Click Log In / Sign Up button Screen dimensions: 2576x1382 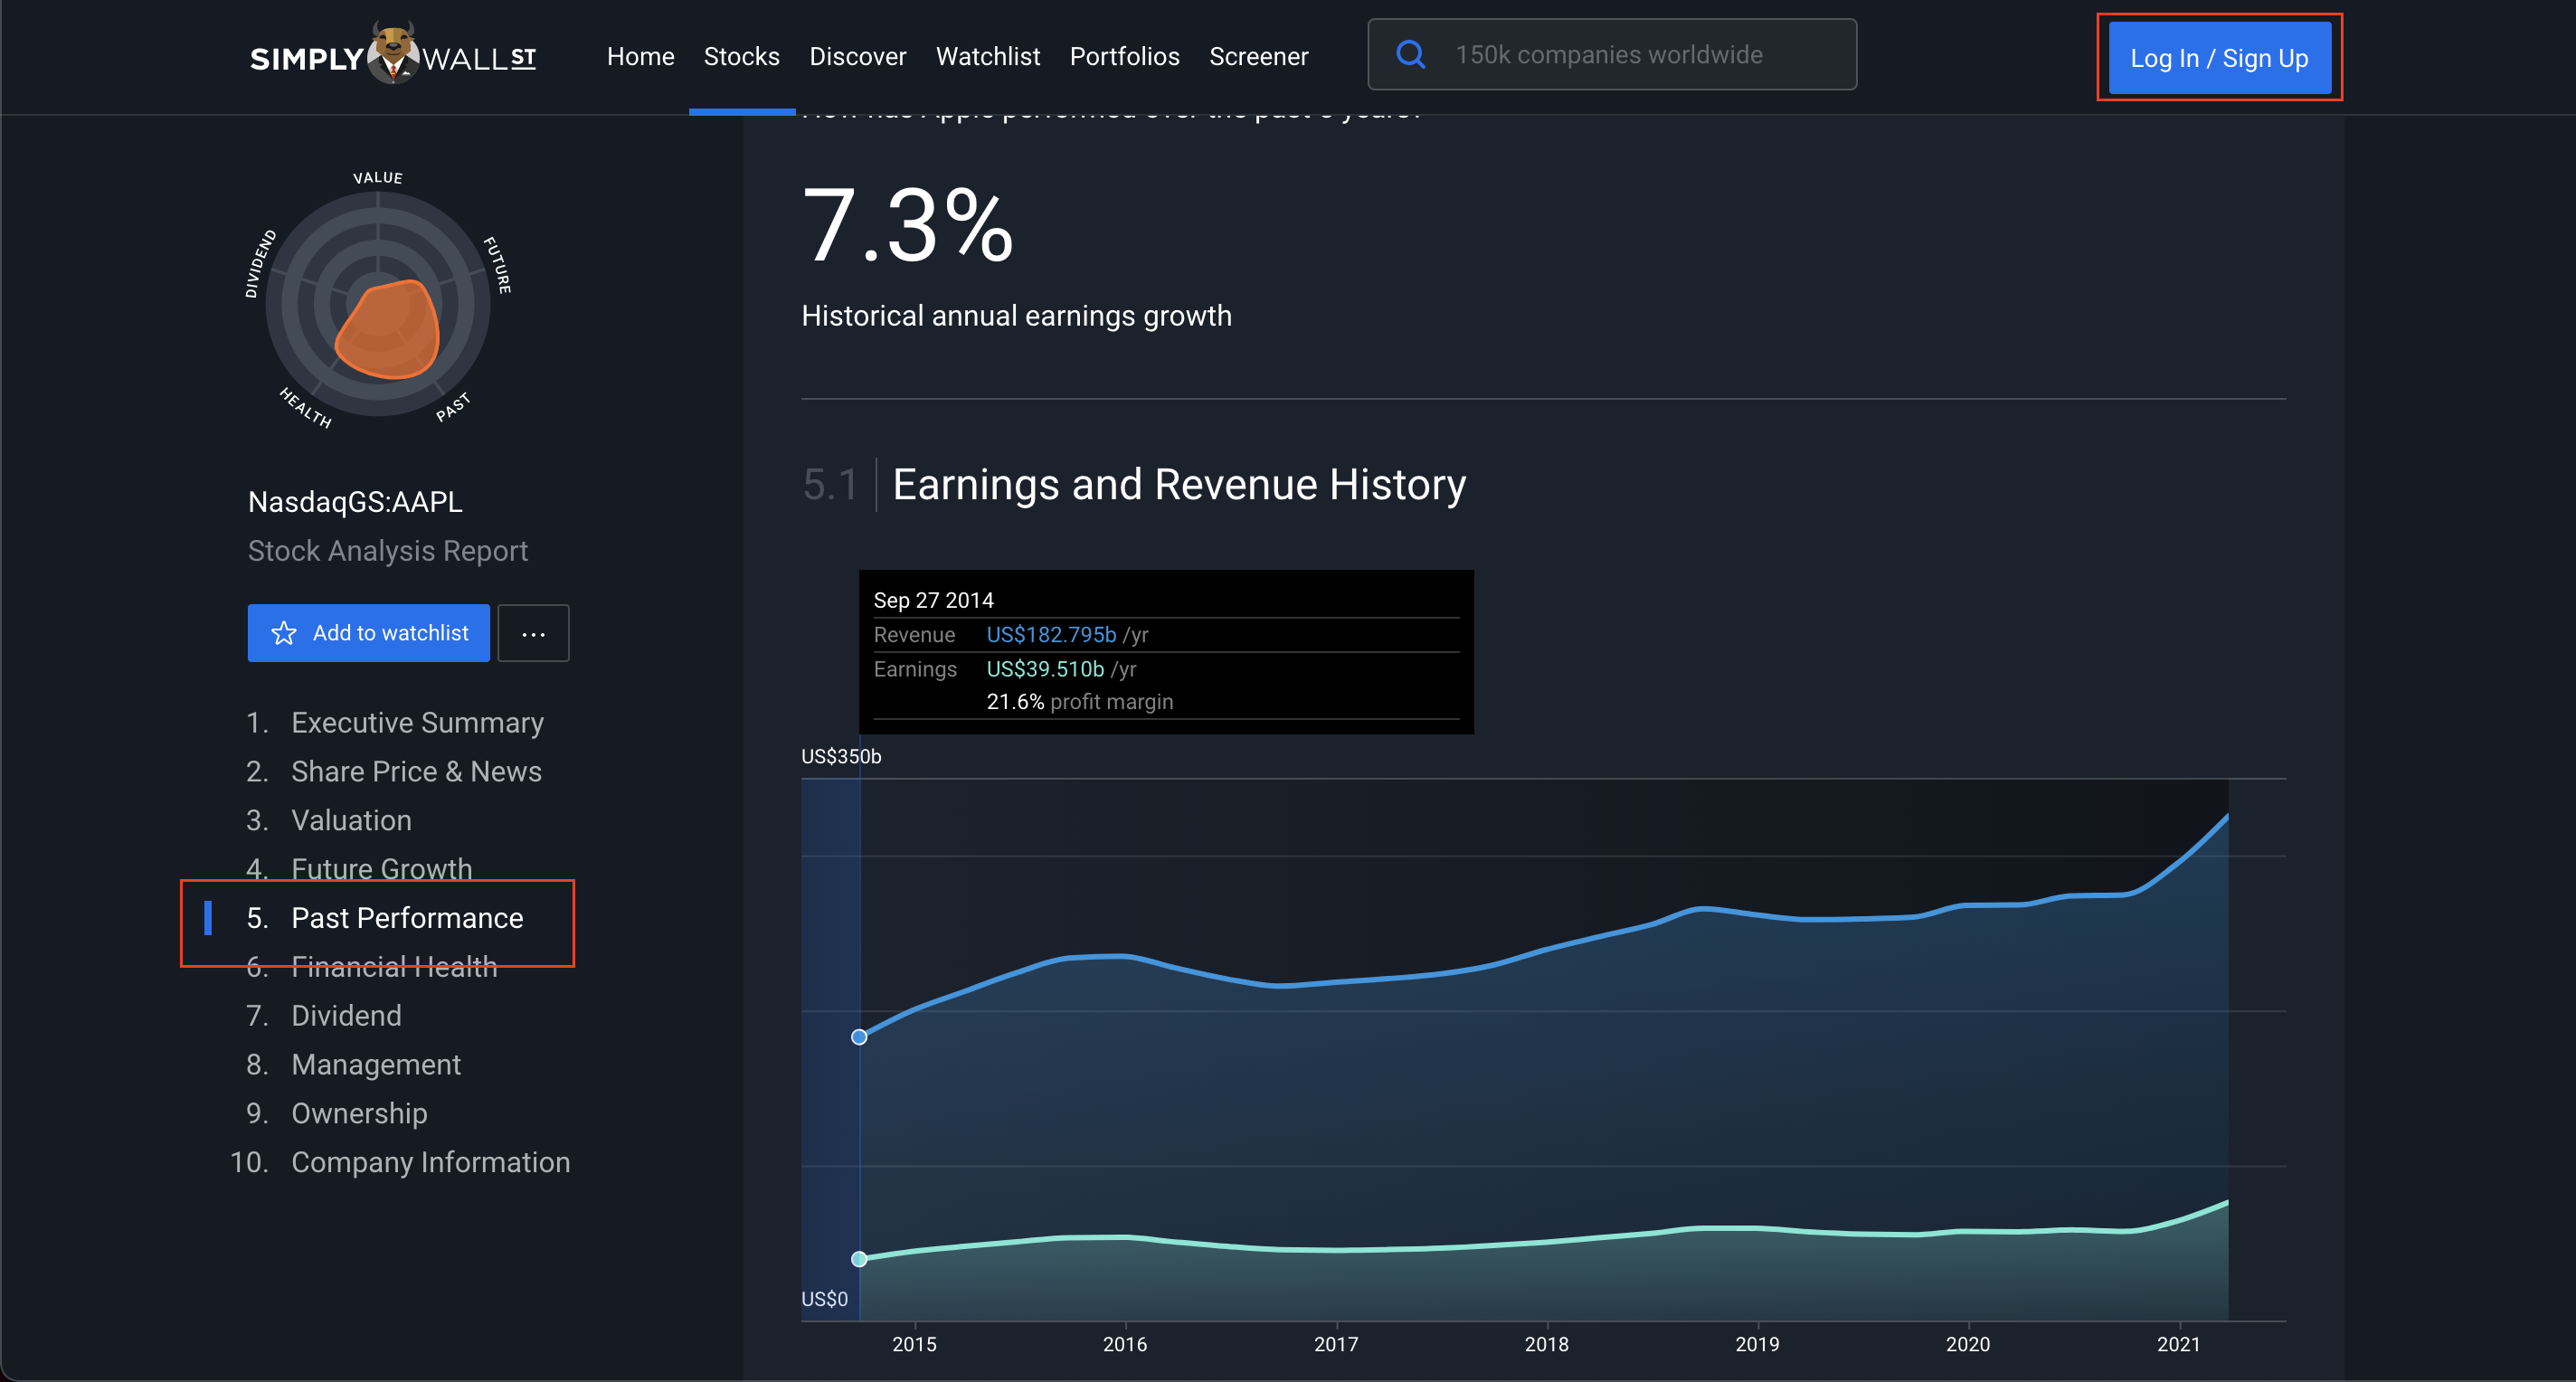click(2218, 58)
